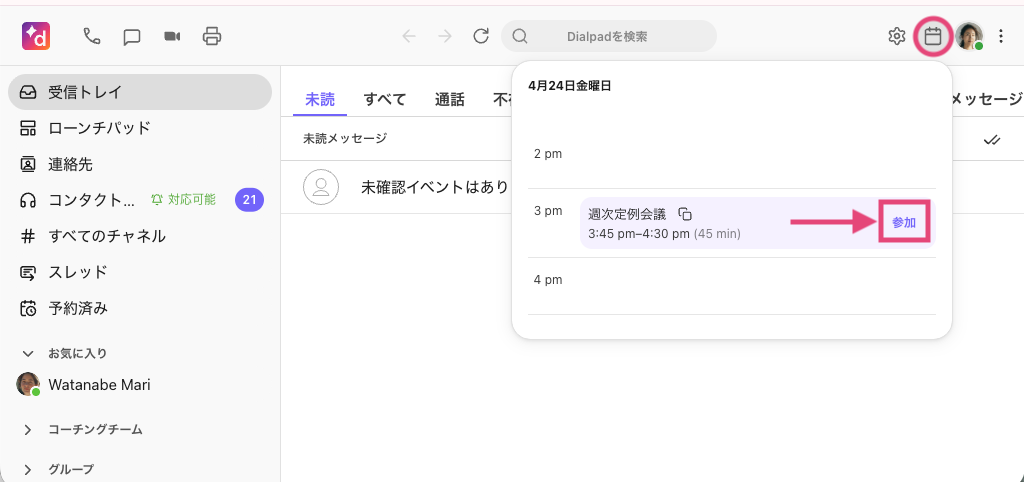
Task: Open the phone call dialer icon
Action: [92, 37]
